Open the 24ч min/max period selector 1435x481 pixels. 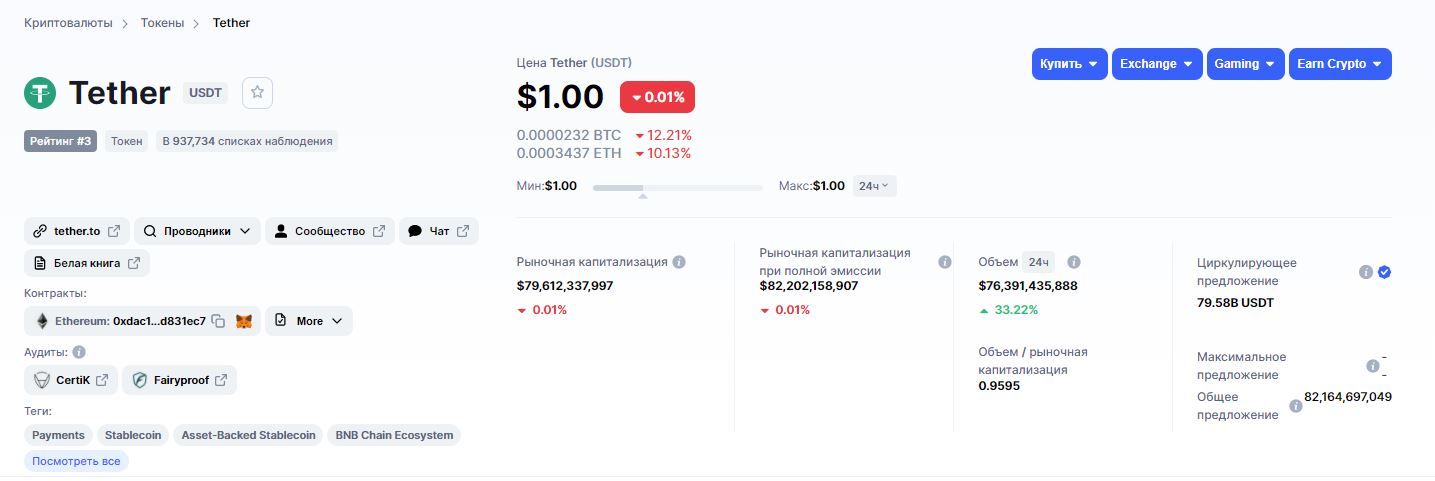click(x=874, y=186)
